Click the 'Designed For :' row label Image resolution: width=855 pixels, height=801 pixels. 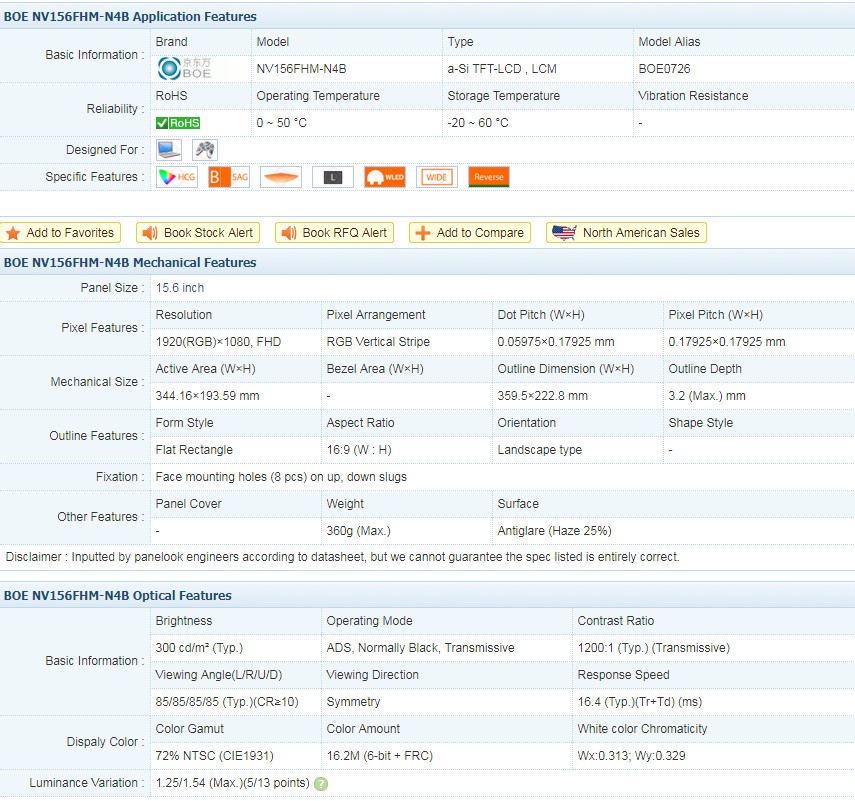coord(105,150)
